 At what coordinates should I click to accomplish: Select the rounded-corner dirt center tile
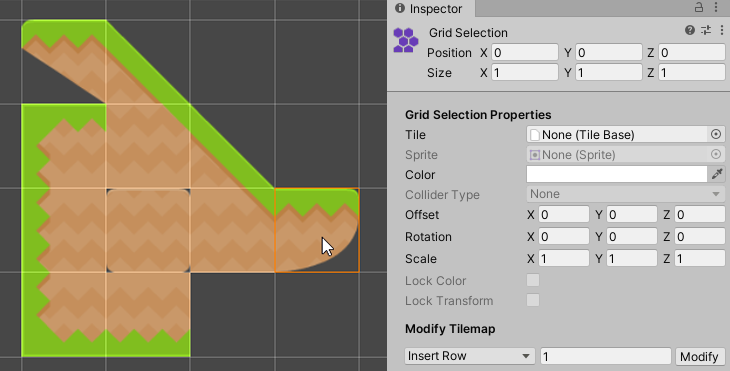[x=148, y=230]
